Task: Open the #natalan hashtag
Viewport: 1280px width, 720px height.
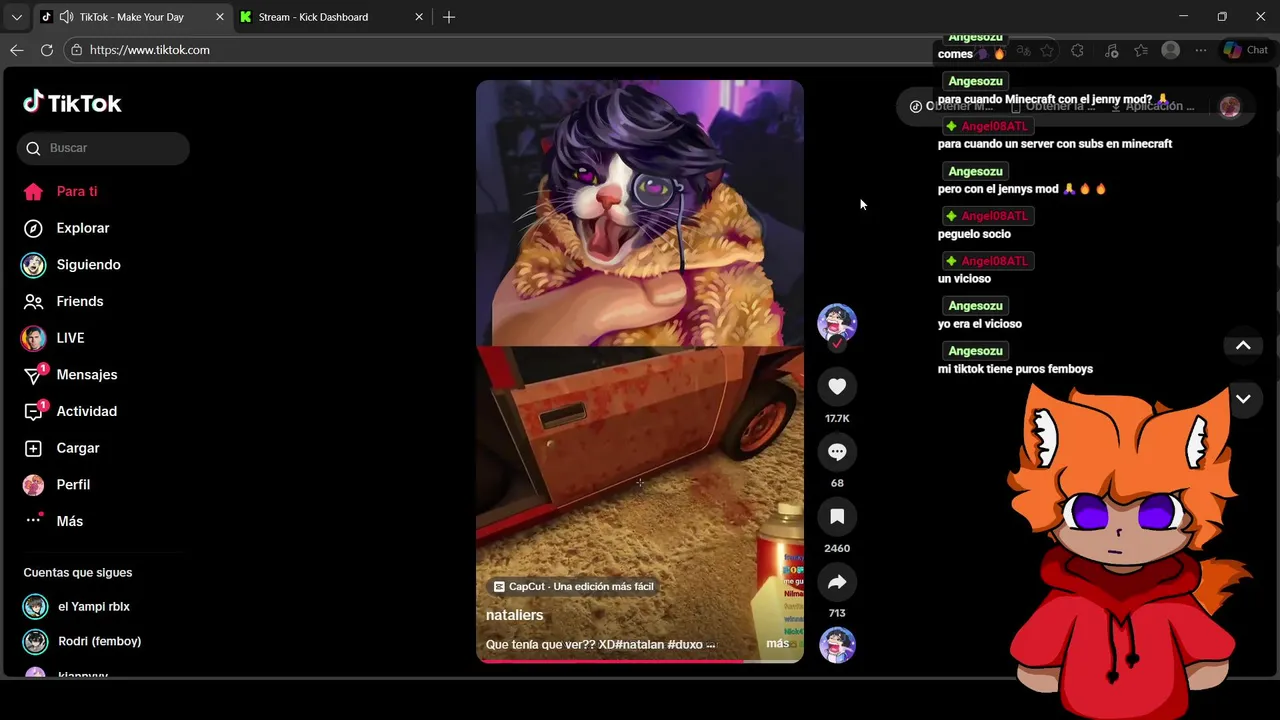Action: 640,645
